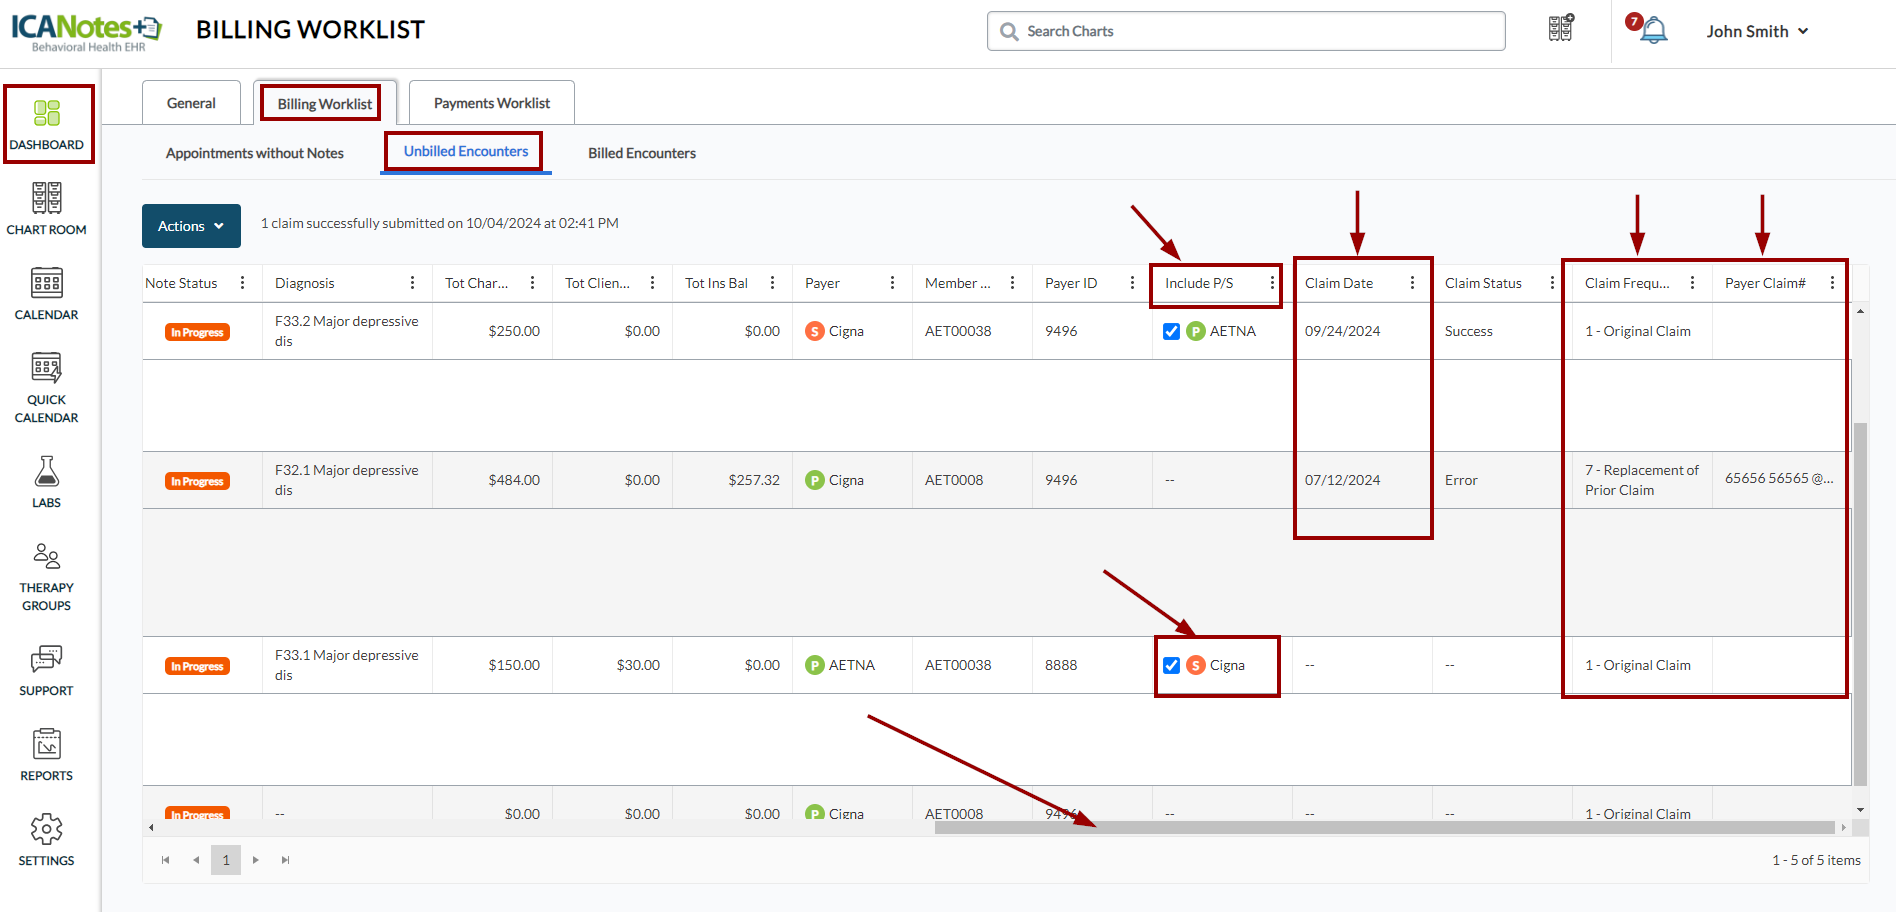This screenshot has width=1896, height=912.
Task: Click the Appointments without Notes link
Action: coord(254,153)
